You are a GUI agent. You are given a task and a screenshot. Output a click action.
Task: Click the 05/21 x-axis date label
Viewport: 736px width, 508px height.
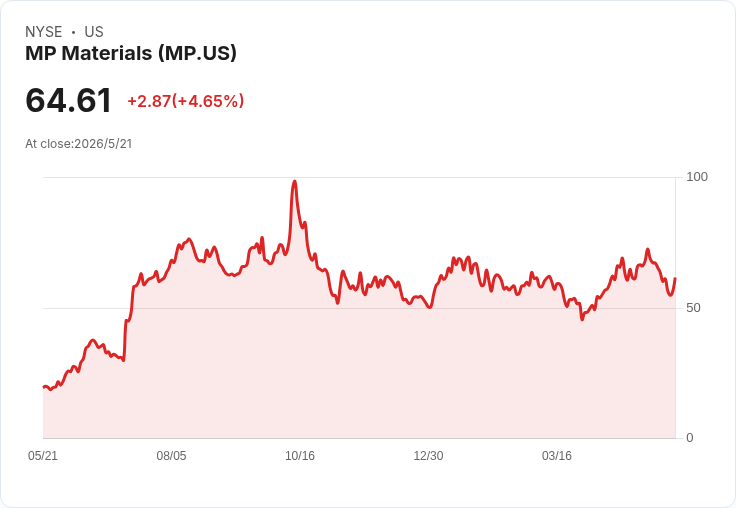[43, 455]
